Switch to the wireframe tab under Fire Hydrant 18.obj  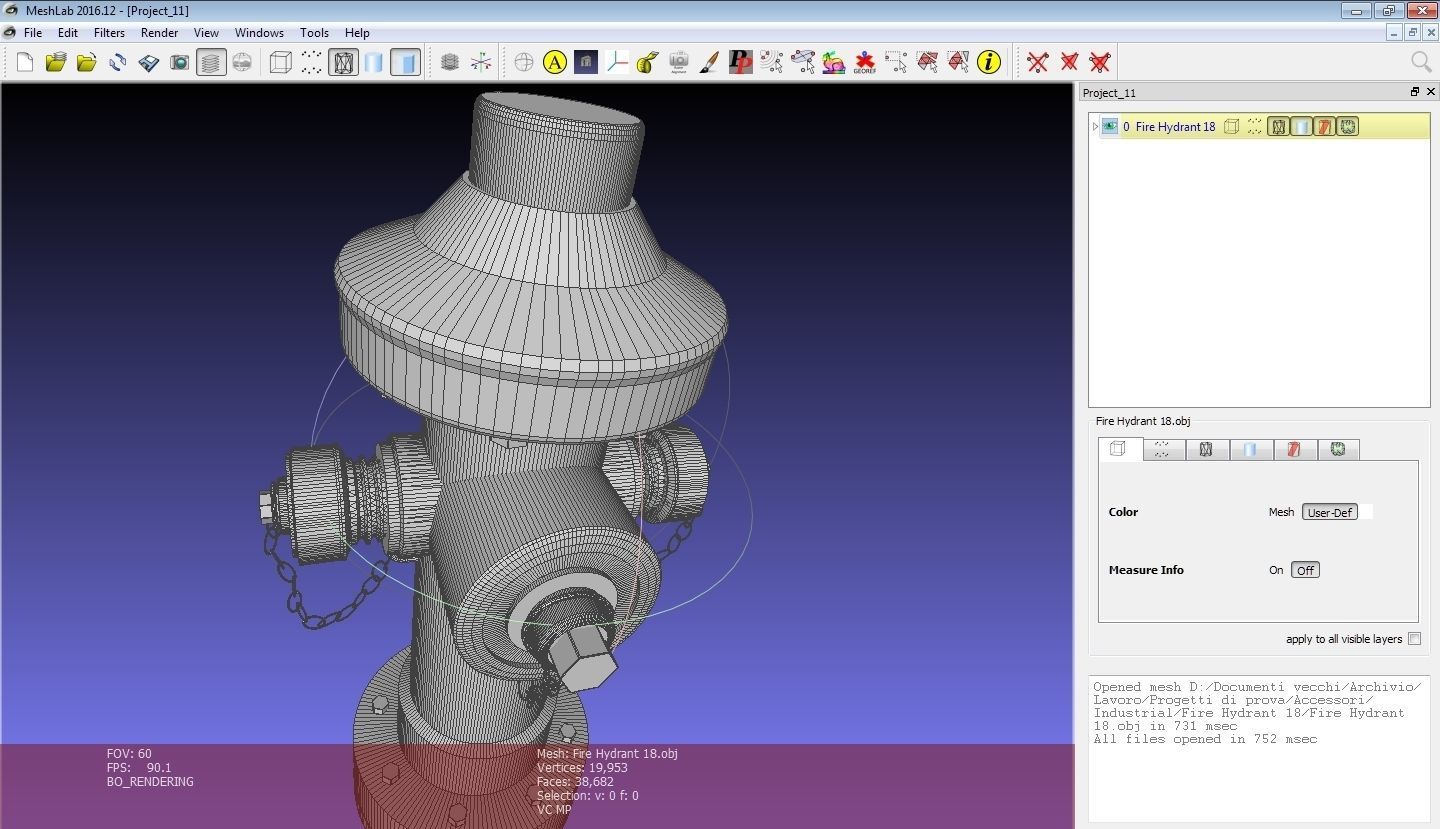1206,450
